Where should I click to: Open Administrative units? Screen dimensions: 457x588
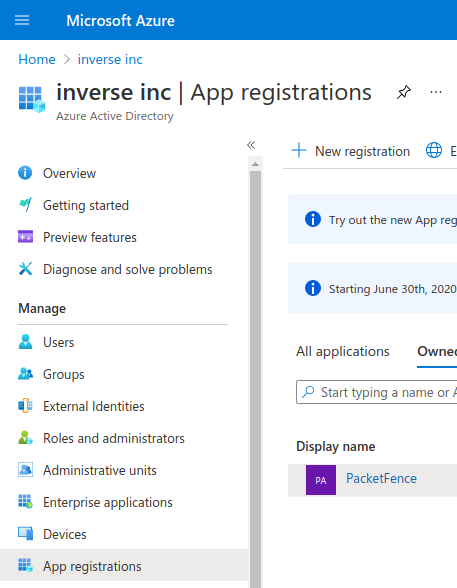(x=100, y=470)
